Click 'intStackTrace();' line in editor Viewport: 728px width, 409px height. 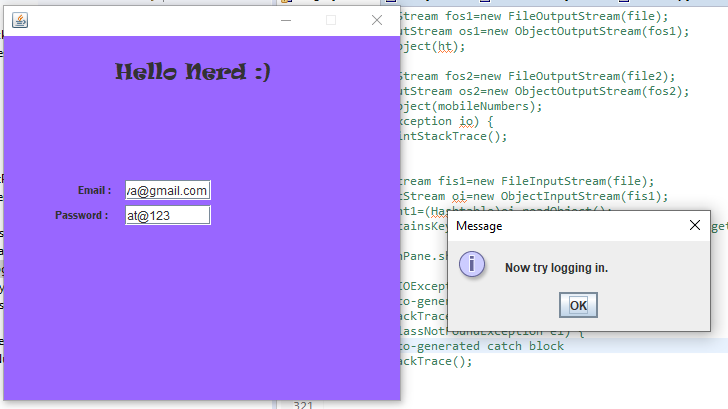pyautogui.click(x=454, y=136)
